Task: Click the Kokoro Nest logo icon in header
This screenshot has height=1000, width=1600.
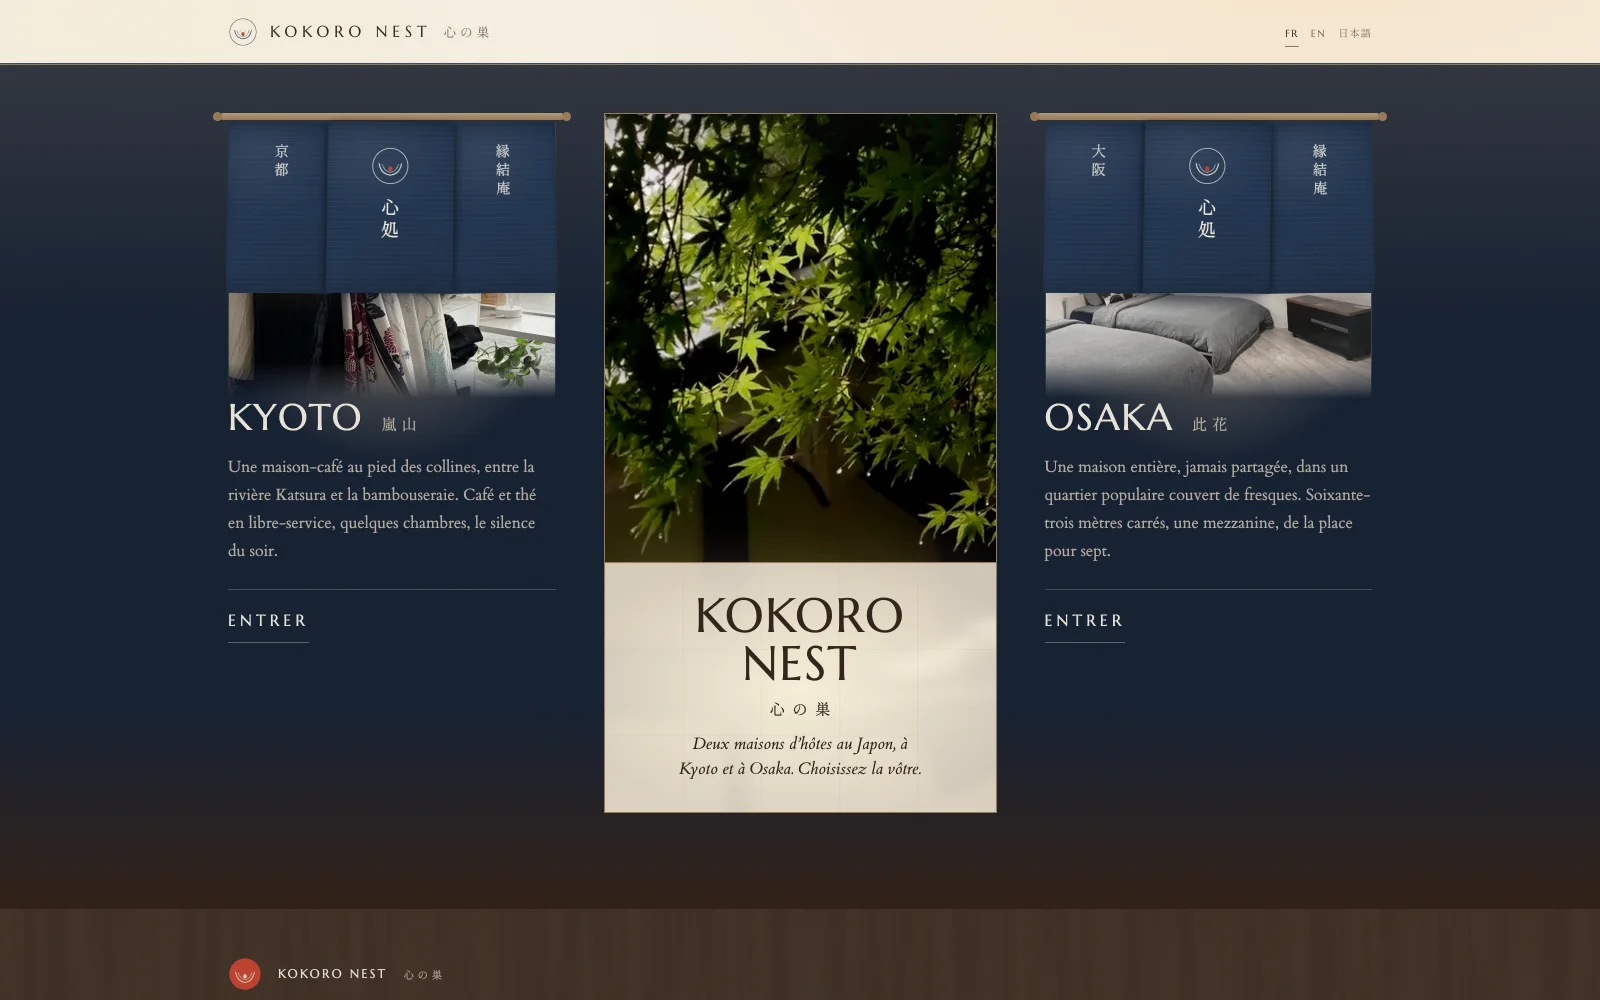Action: 243,32
